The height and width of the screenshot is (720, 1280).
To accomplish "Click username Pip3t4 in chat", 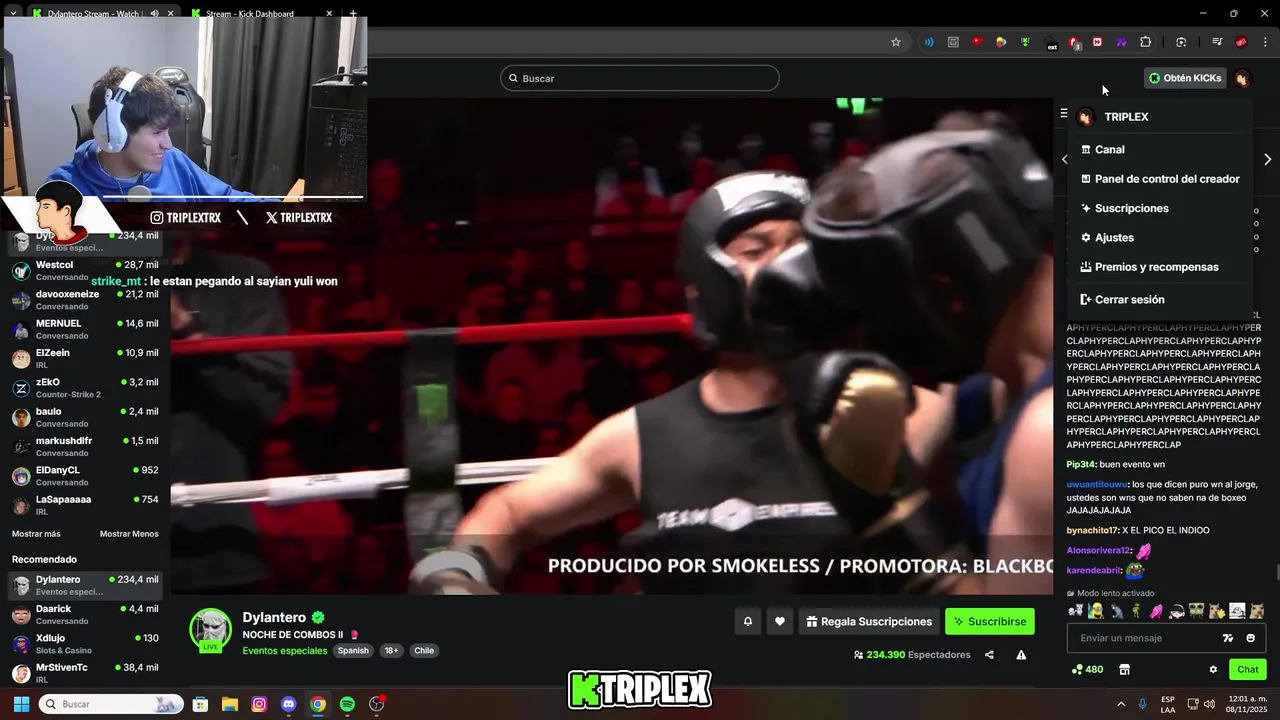I will [x=1081, y=464].
